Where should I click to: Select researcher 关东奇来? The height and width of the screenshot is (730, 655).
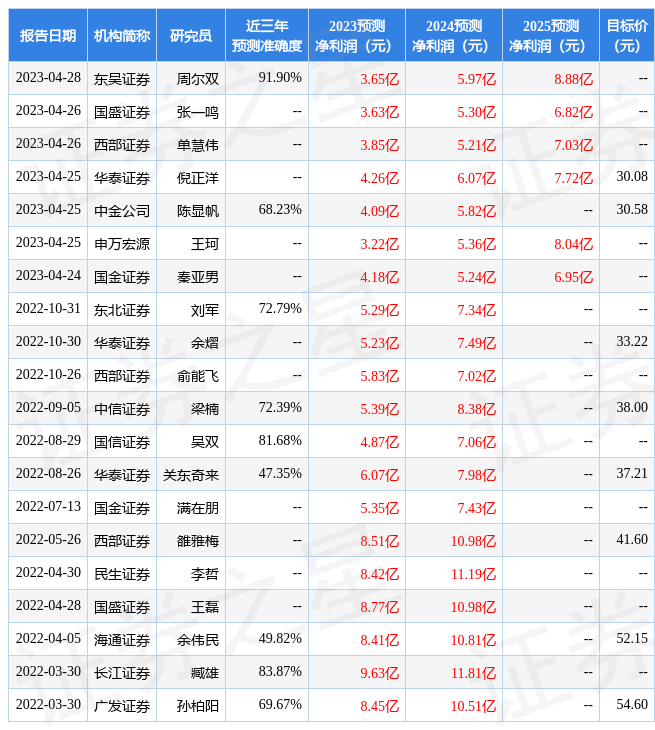point(191,475)
